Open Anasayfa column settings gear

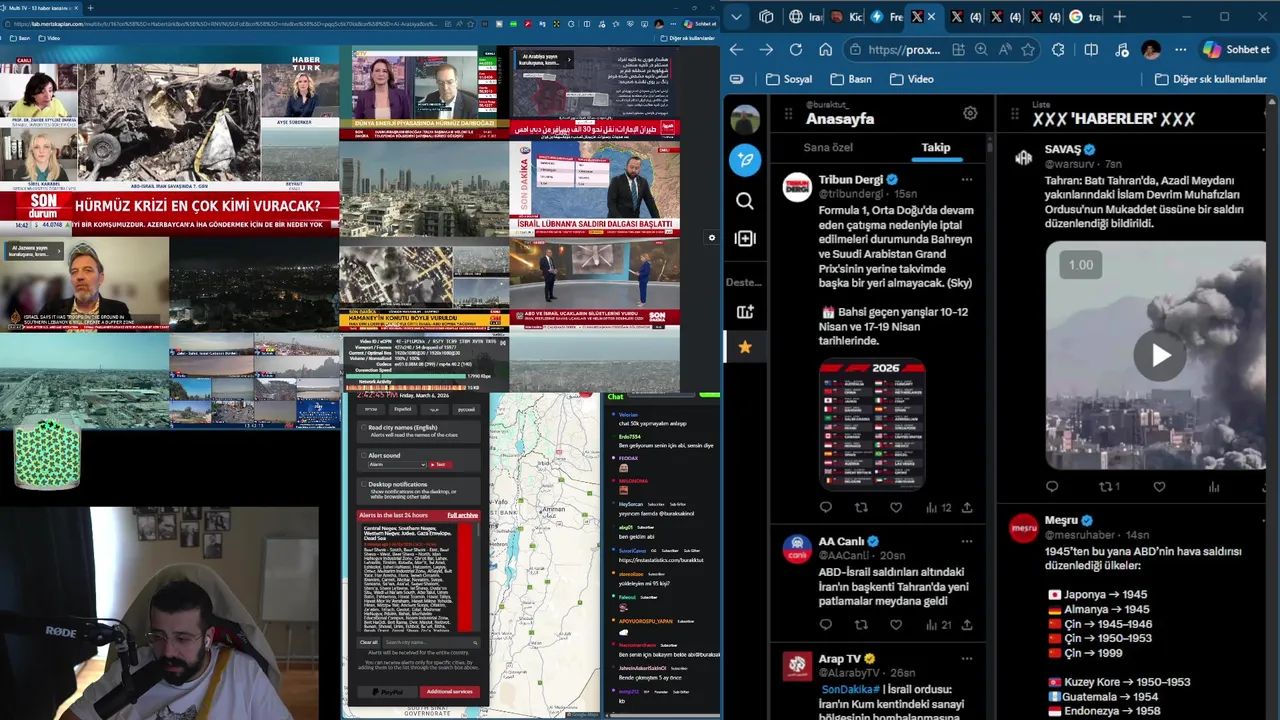point(970,113)
